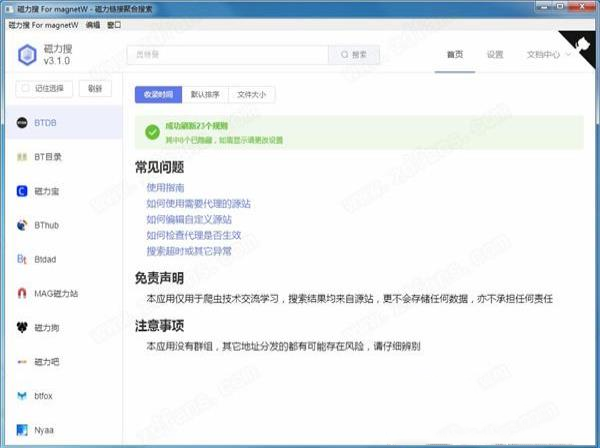Viewport: 600px width, 448px height.
Task: Open the 使用指南 link
Action: click(165, 187)
